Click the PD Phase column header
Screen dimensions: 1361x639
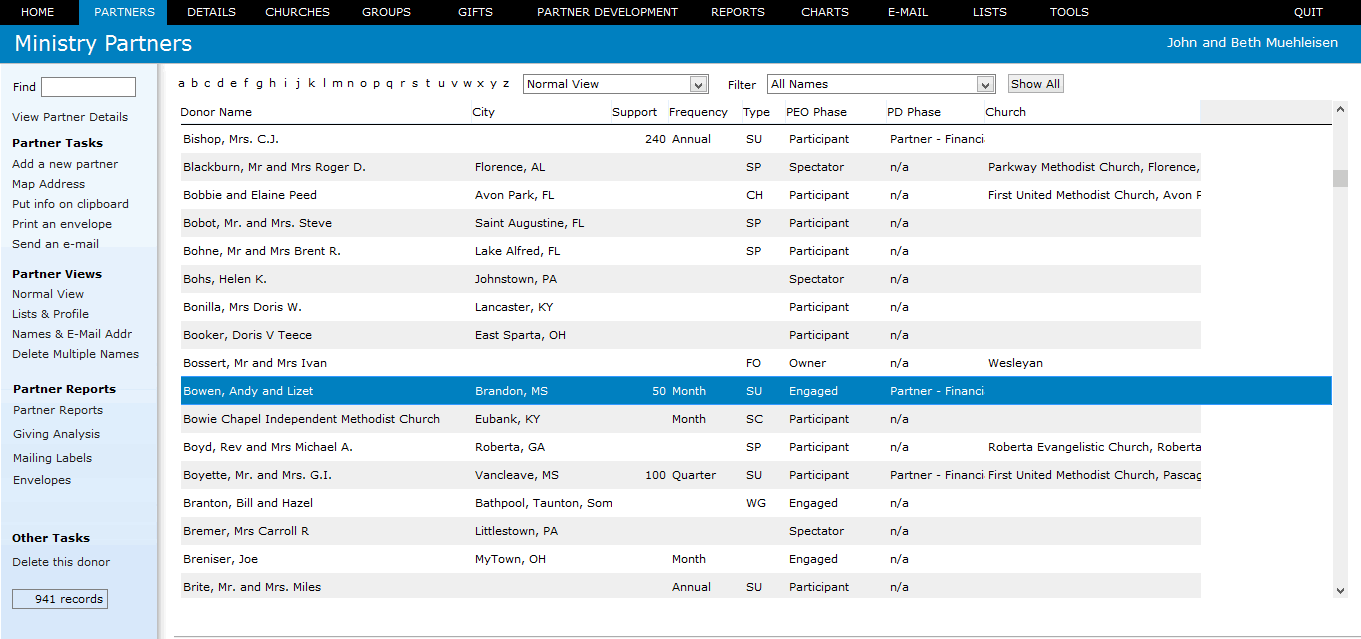pos(914,112)
